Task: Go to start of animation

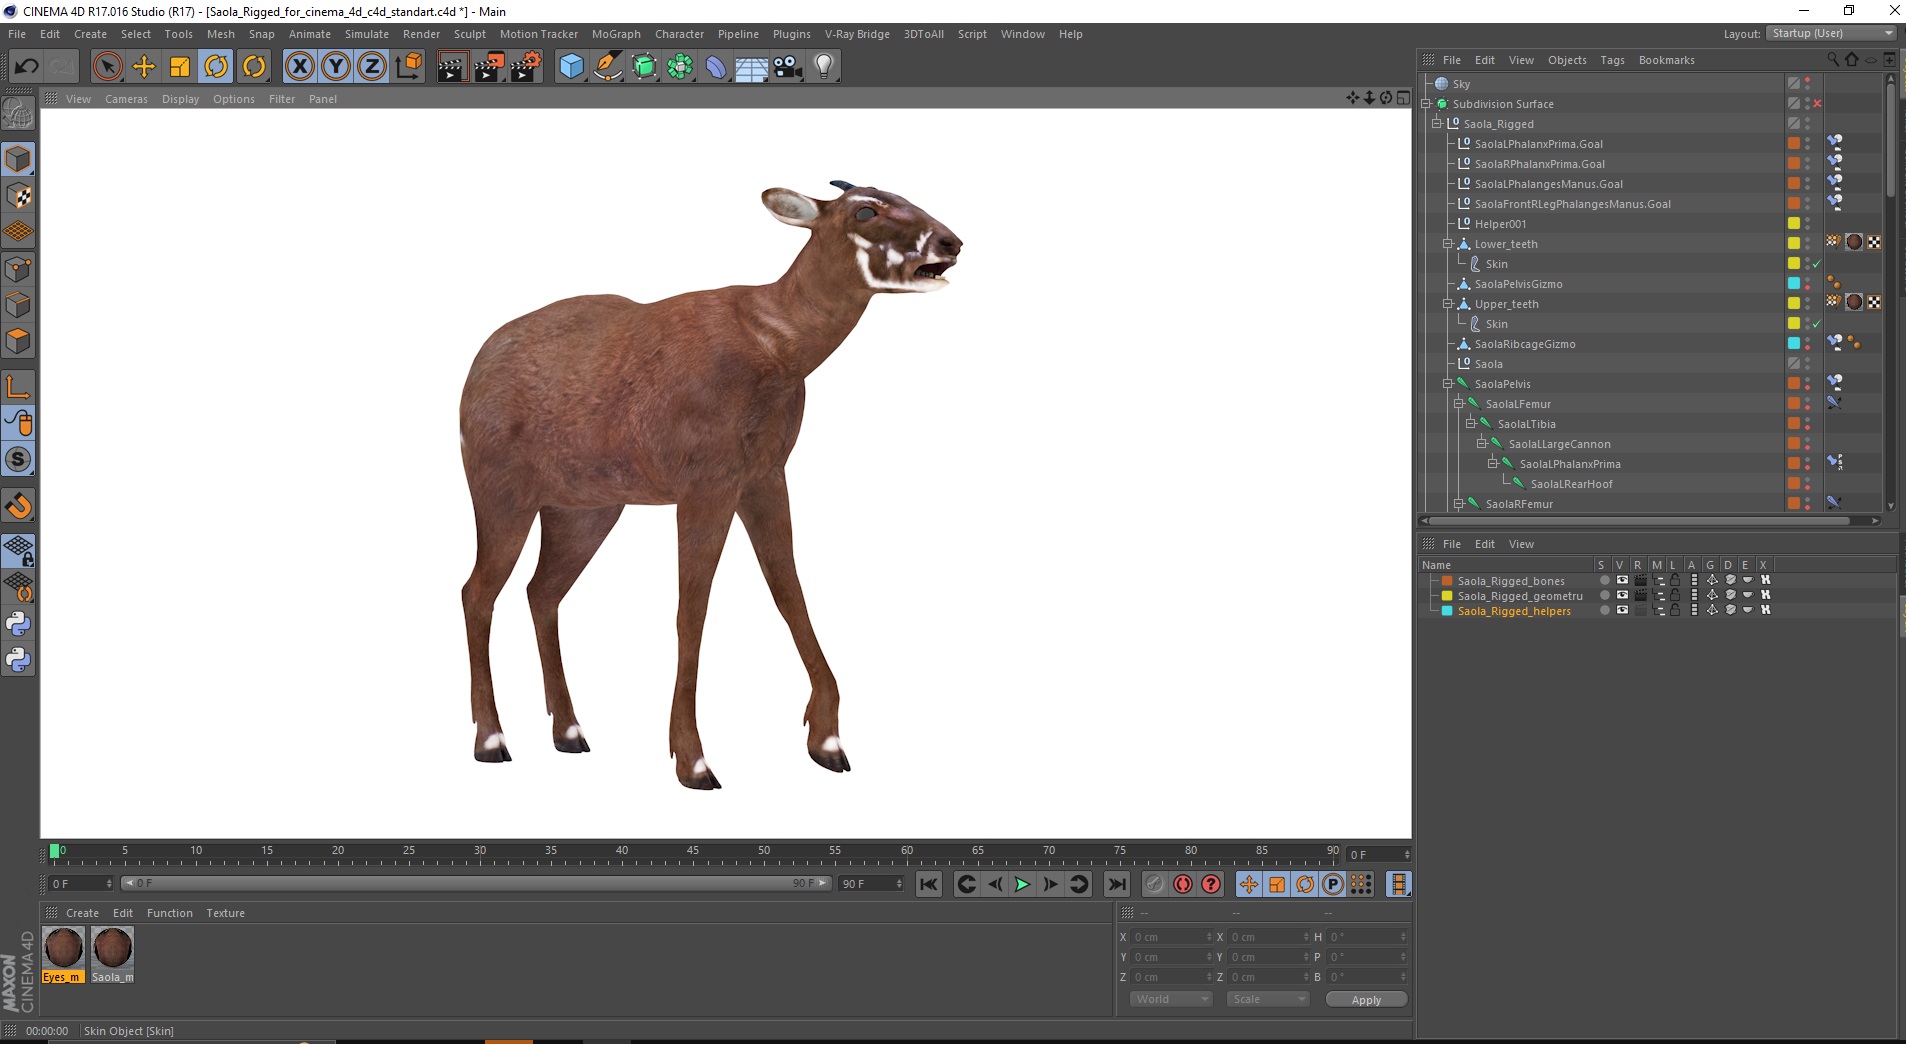Action: point(929,884)
